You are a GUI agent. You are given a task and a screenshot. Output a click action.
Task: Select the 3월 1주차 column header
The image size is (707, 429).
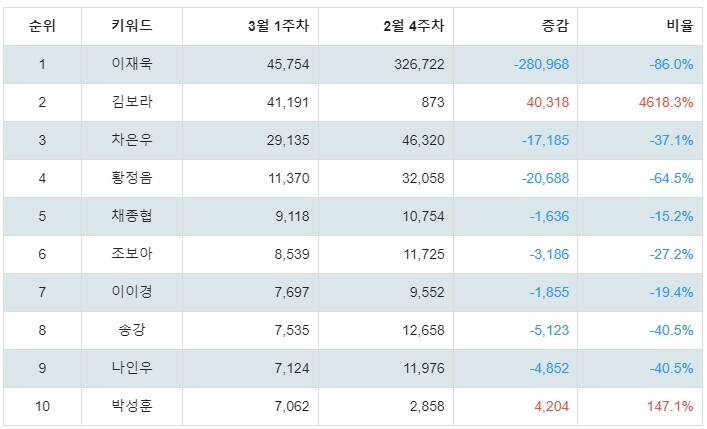279,25
